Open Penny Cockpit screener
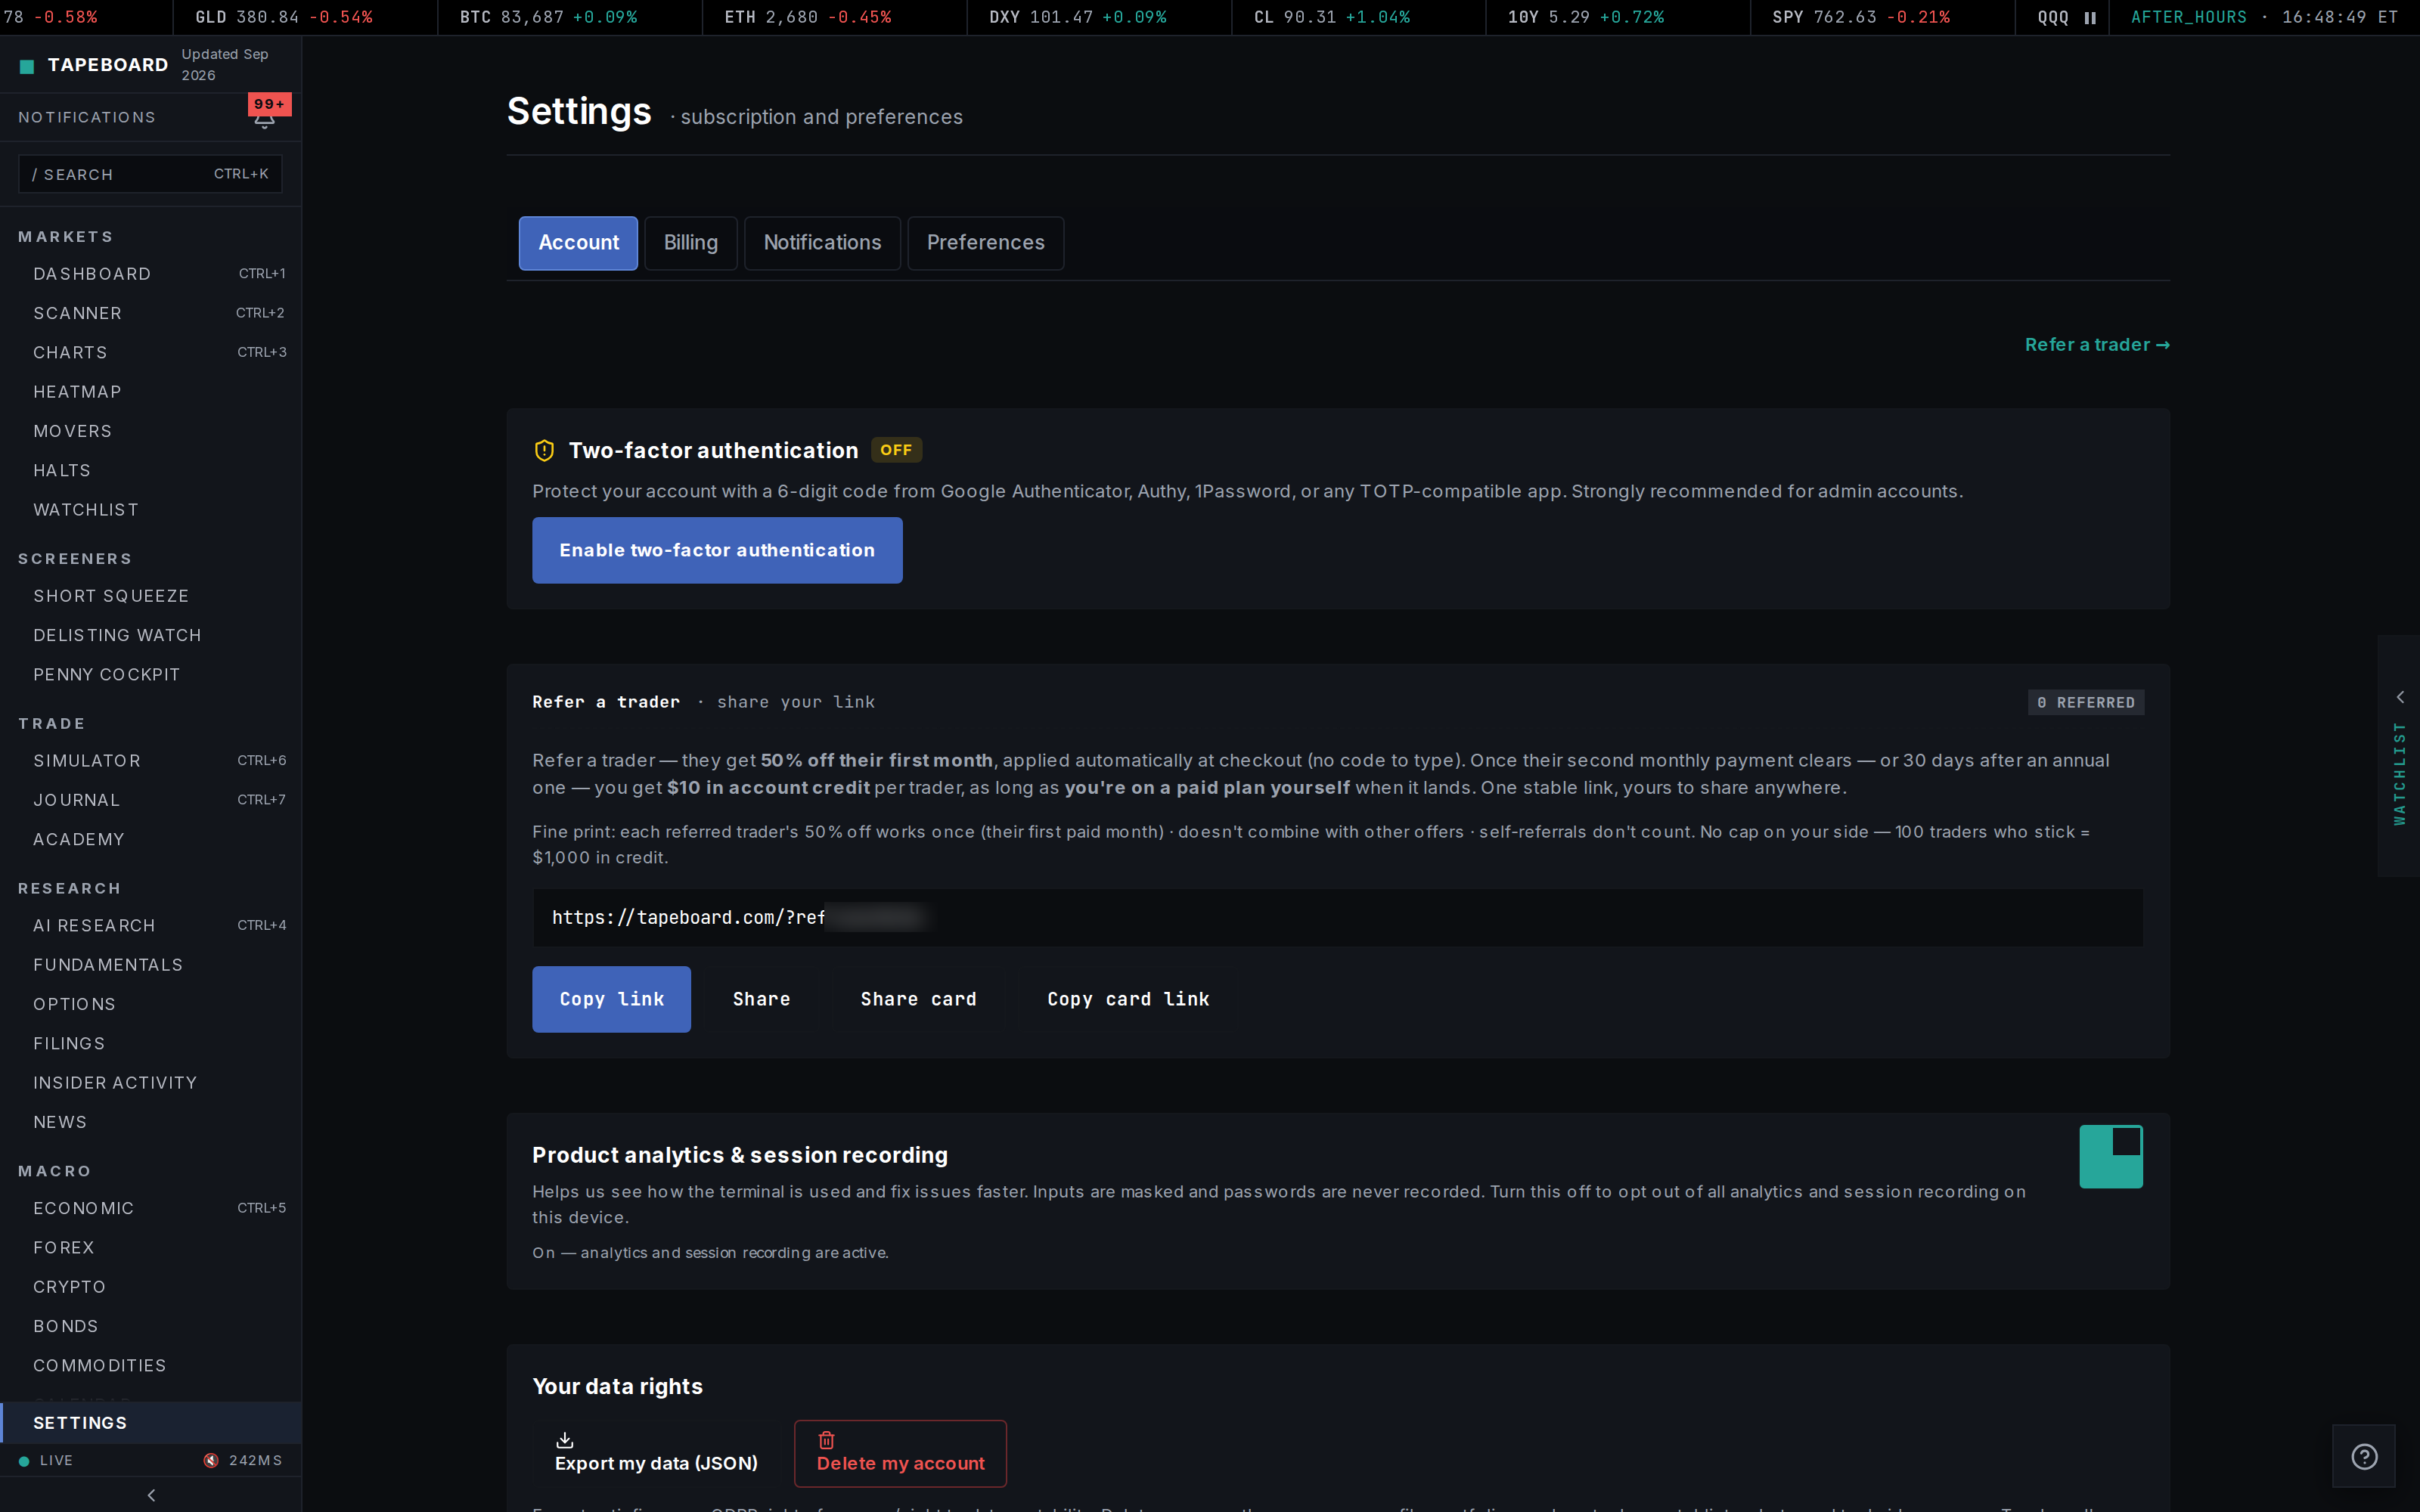Viewport: 2420px width, 1512px height. [x=151, y=675]
